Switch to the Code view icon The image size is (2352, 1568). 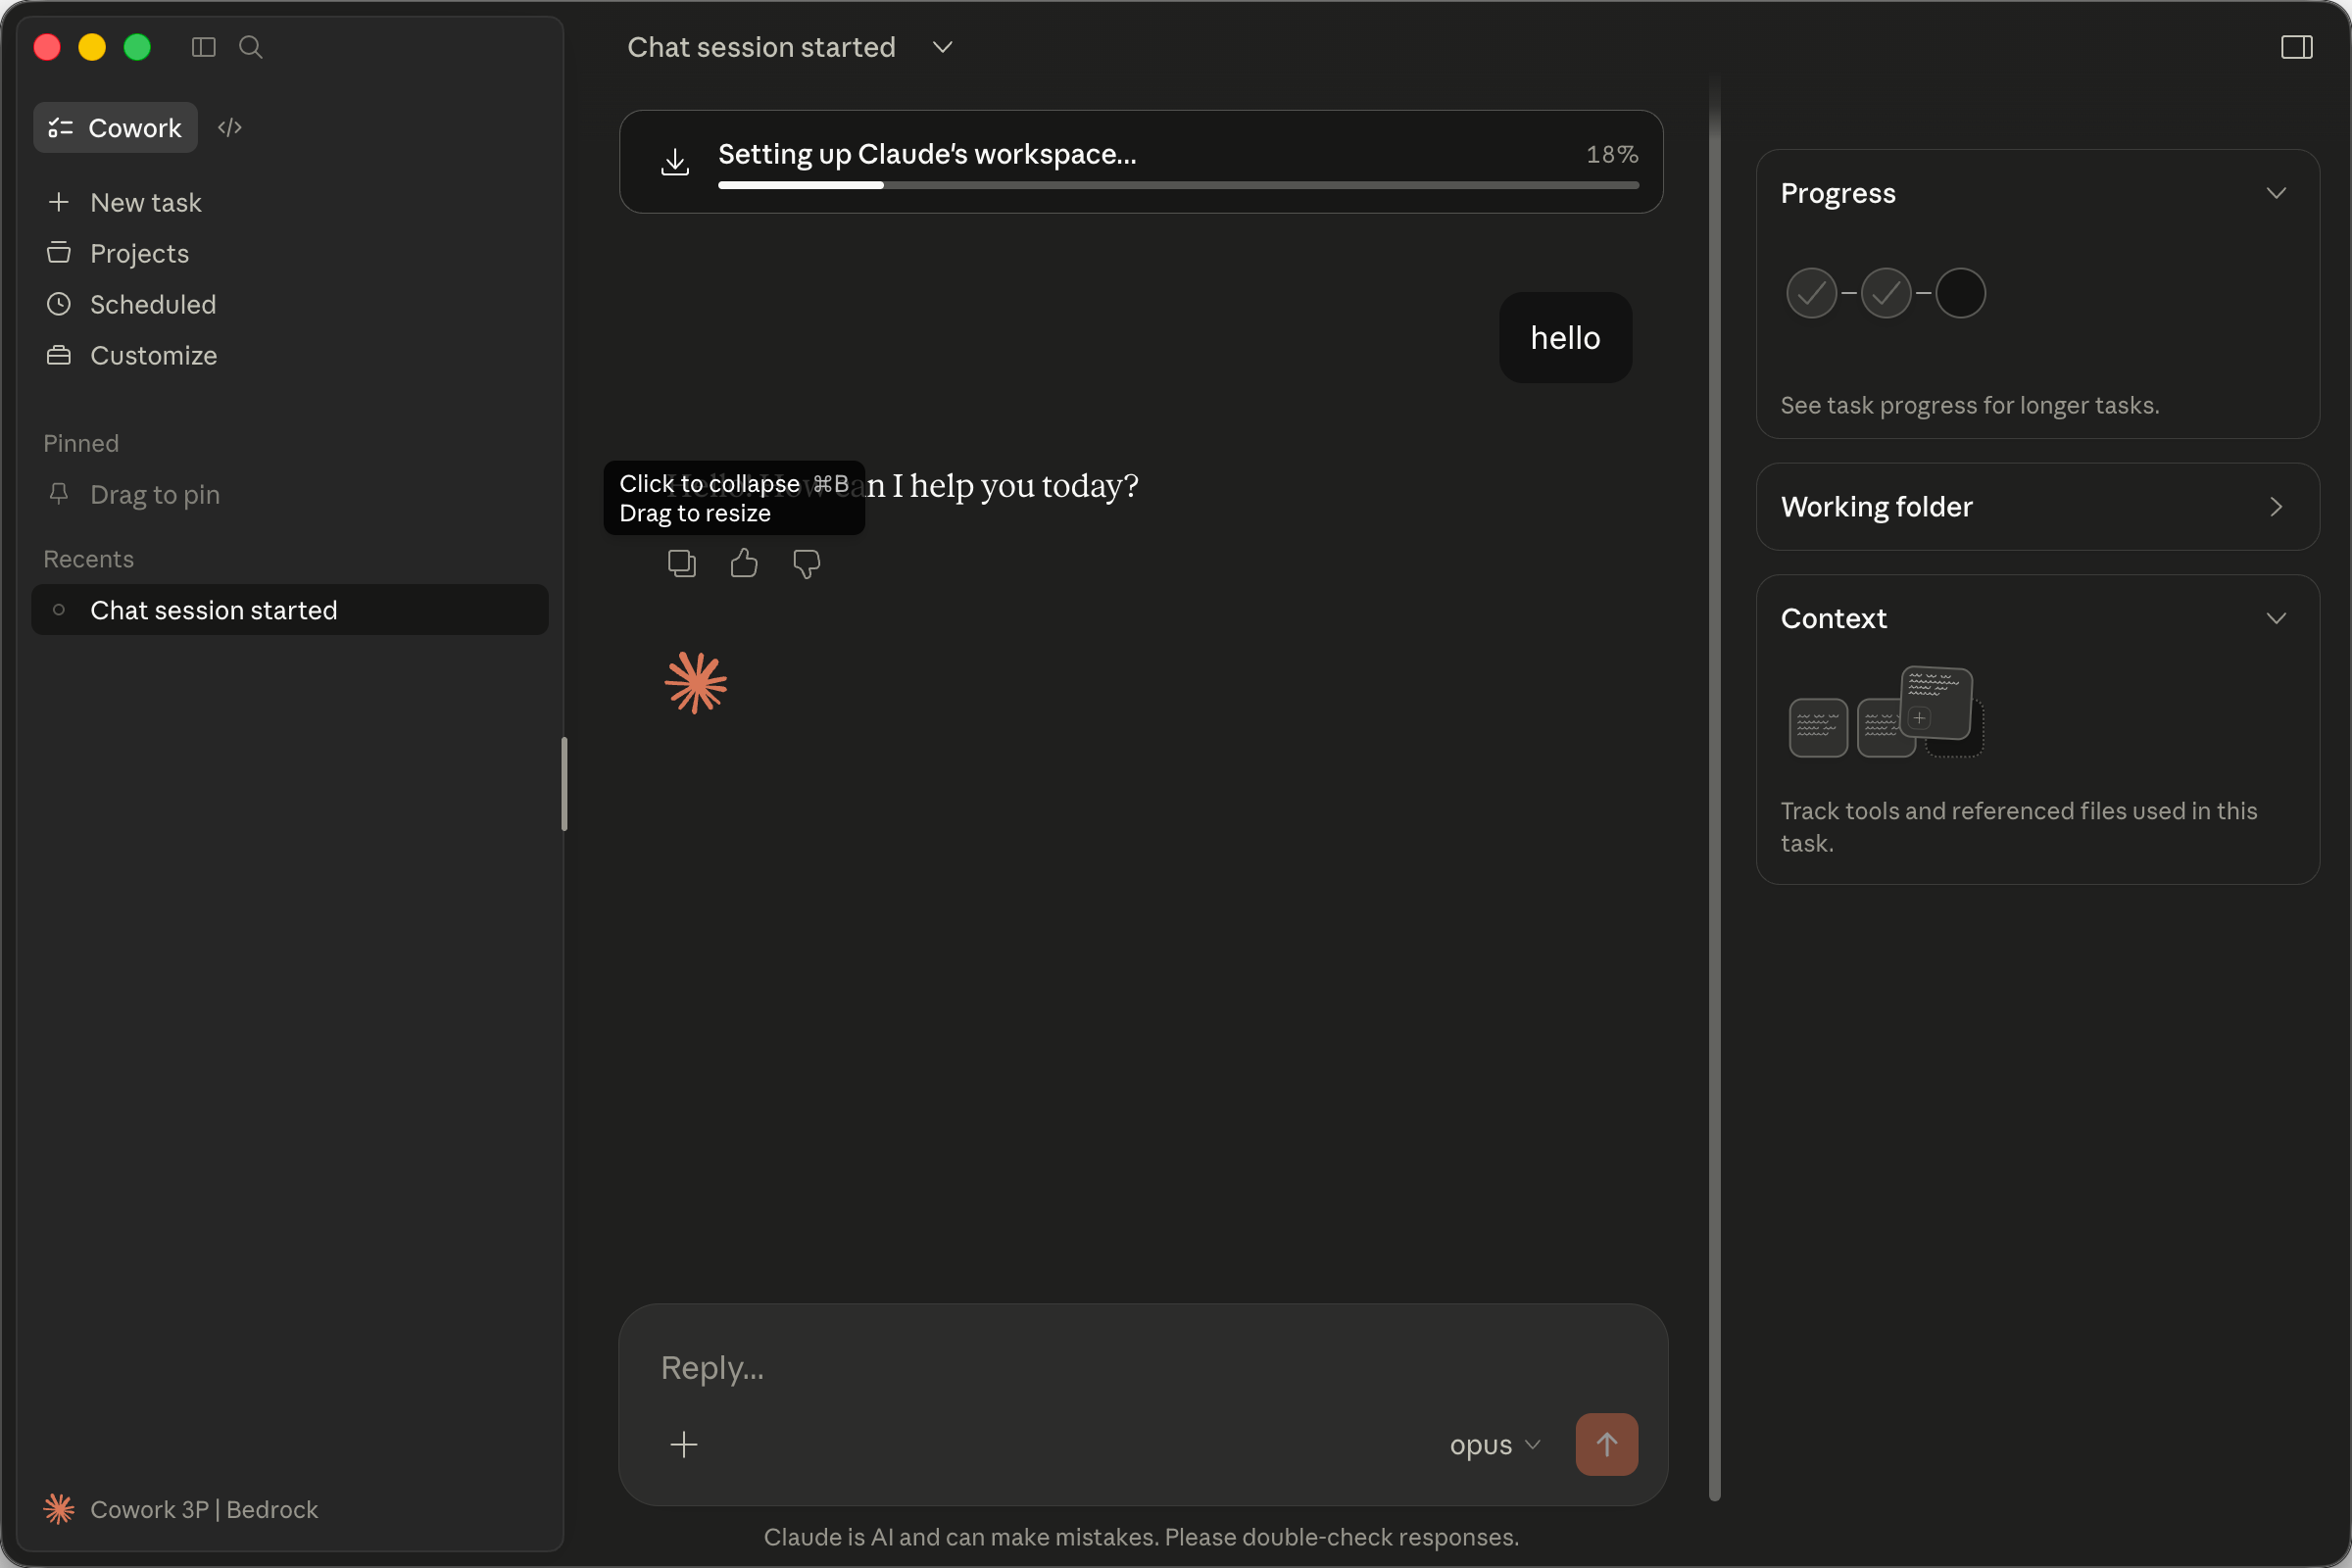(230, 127)
